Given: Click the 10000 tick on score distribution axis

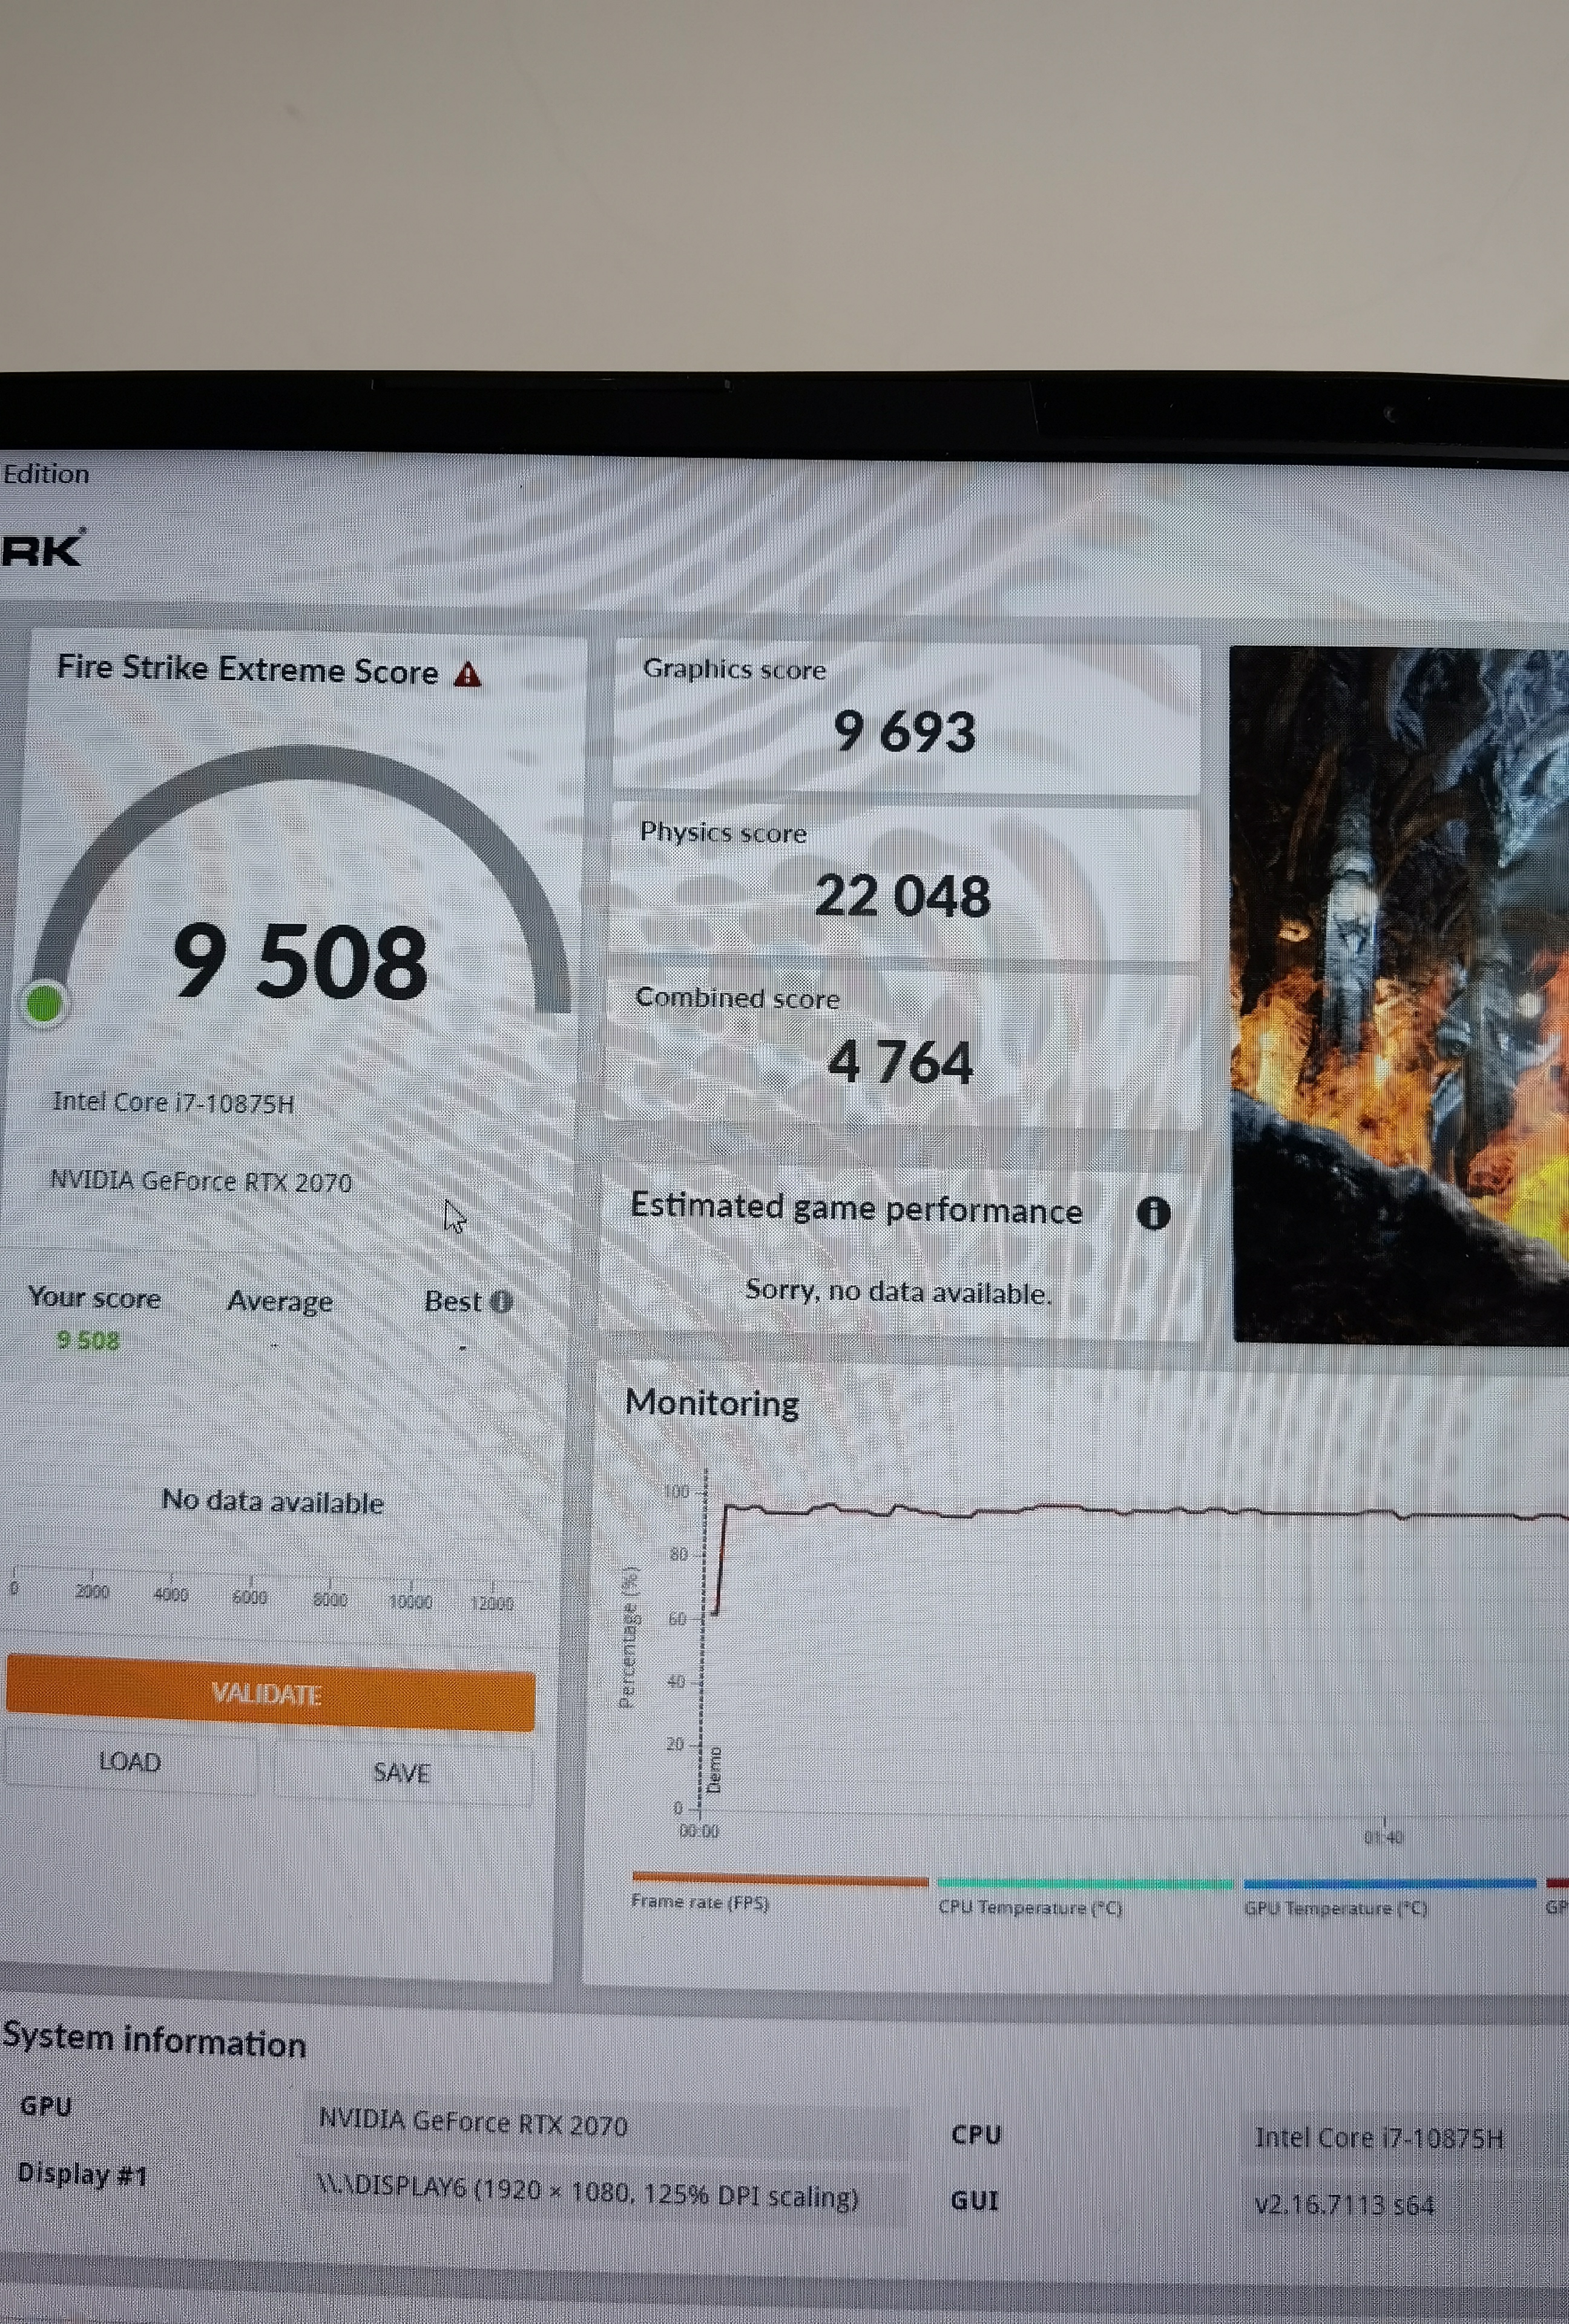Looking at the screenshot, I should pos(410,1602).
